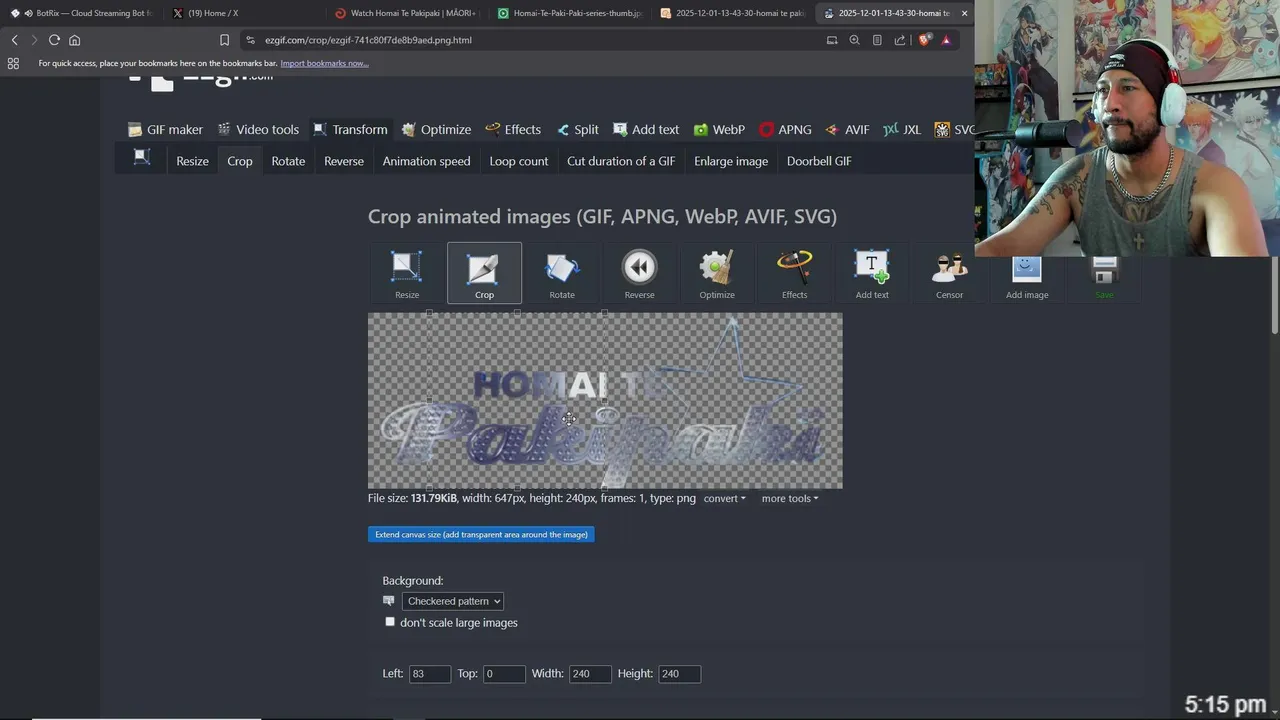Switch to the BotRix Cloud Streaming Bot tab

(82, 13)
